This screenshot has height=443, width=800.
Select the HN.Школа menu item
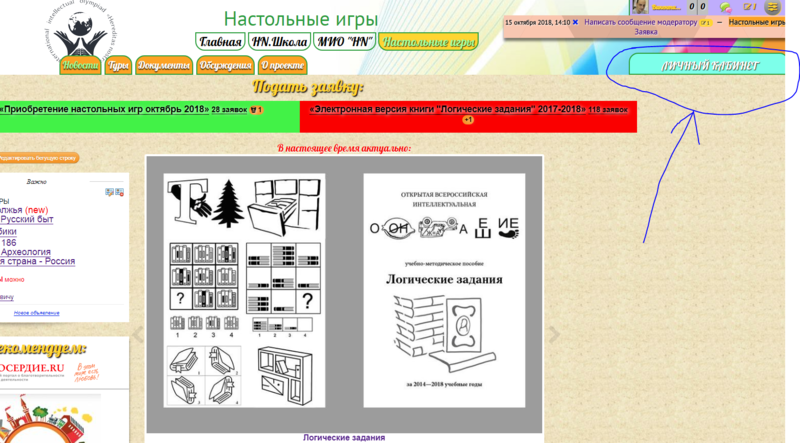[x=280, y=41]
